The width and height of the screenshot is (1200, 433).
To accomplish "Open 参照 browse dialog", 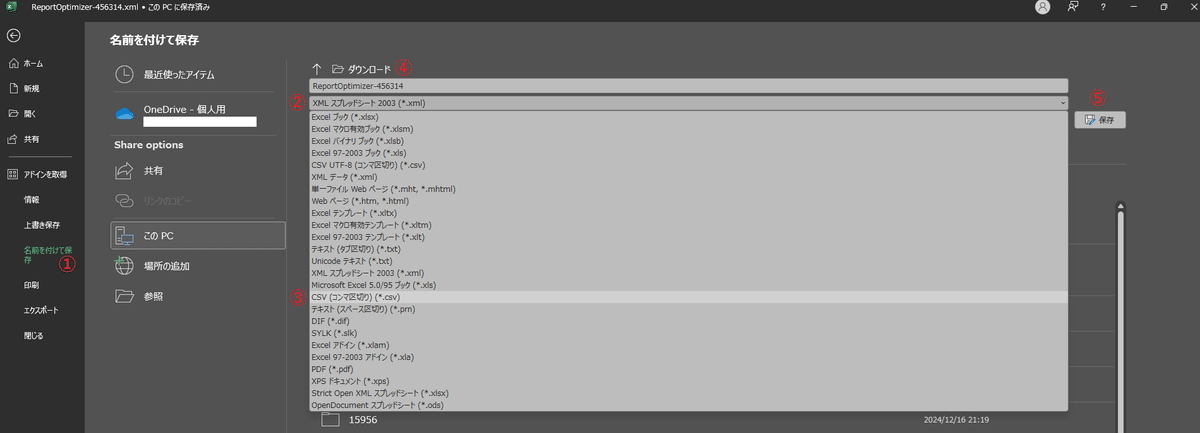I will (x=198, y=296).
